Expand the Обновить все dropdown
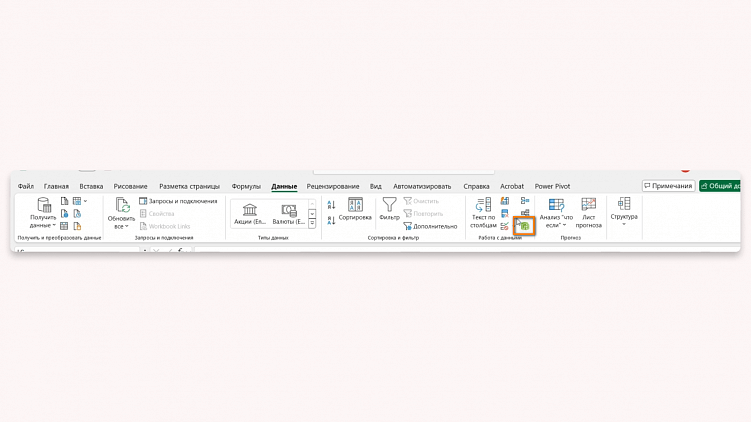Viewport: 751px width, 422px height. pos(121,213)
